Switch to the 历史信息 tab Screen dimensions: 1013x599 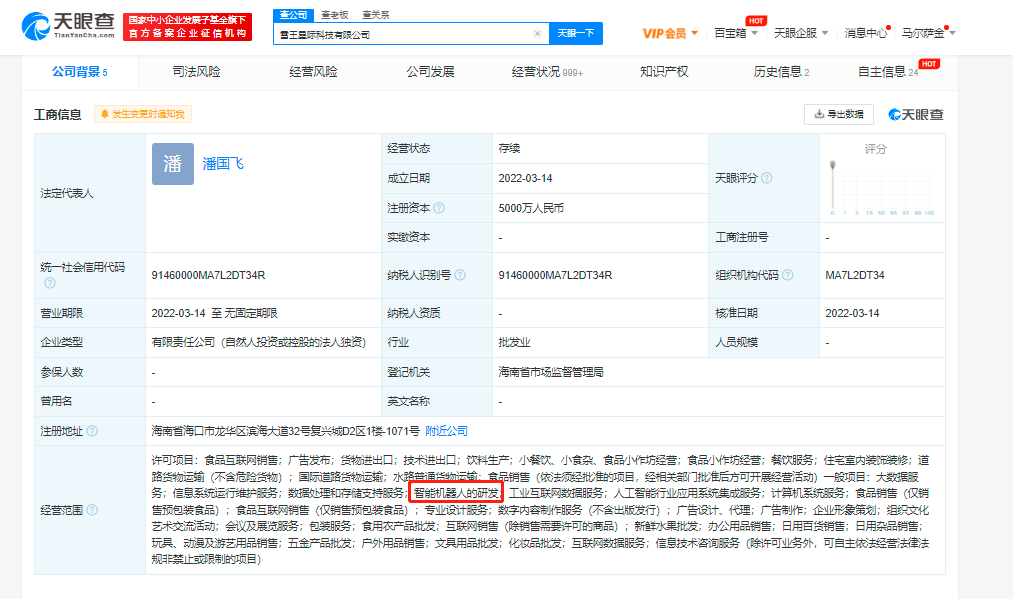click(781, 72)
